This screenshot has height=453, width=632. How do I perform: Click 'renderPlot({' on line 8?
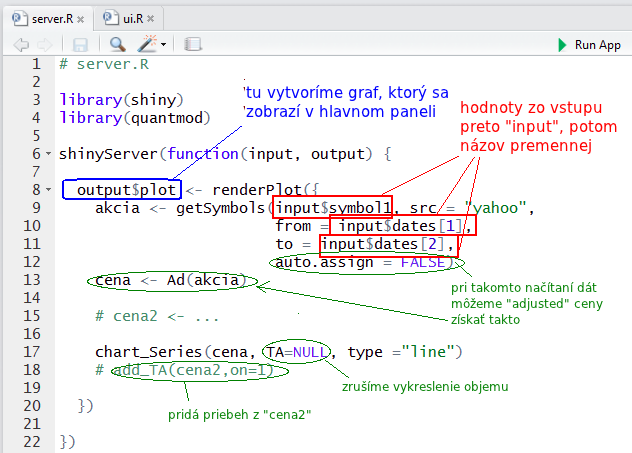pos(266,189)
